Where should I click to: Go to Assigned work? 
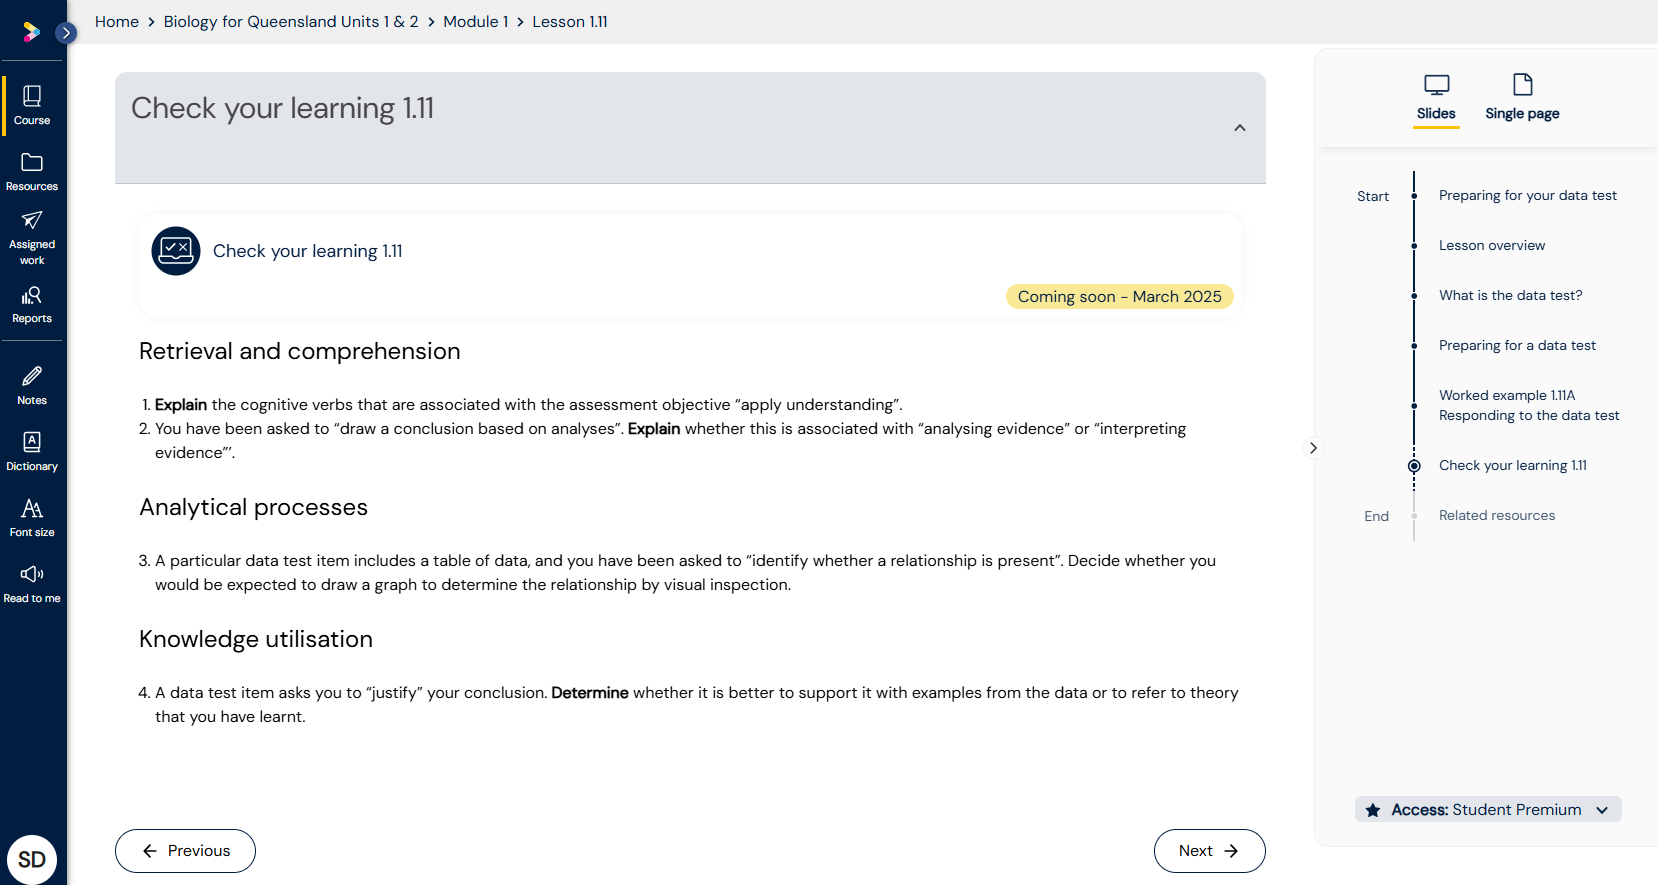pos(32,237)
